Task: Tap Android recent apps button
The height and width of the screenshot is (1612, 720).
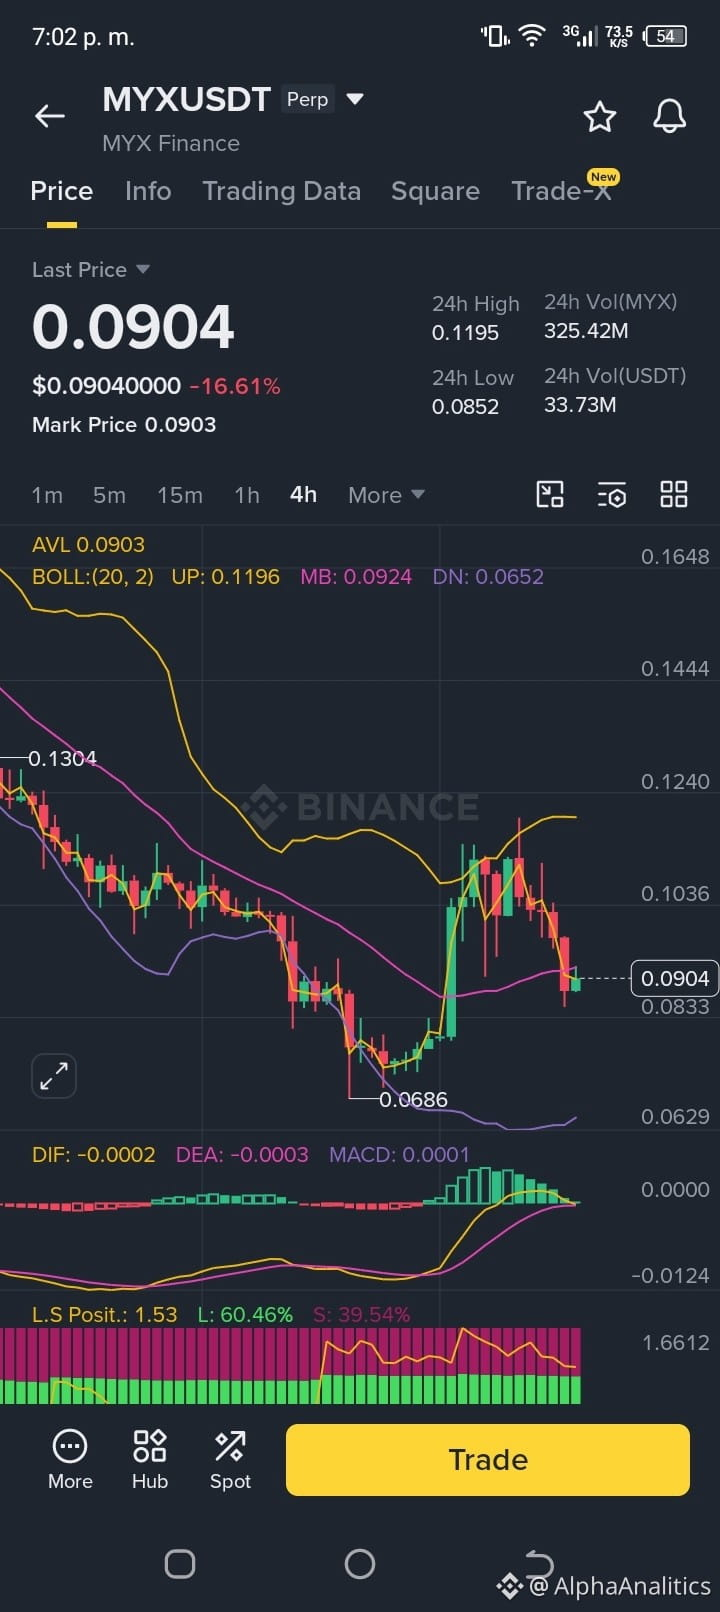Action: click(180, 1563)
